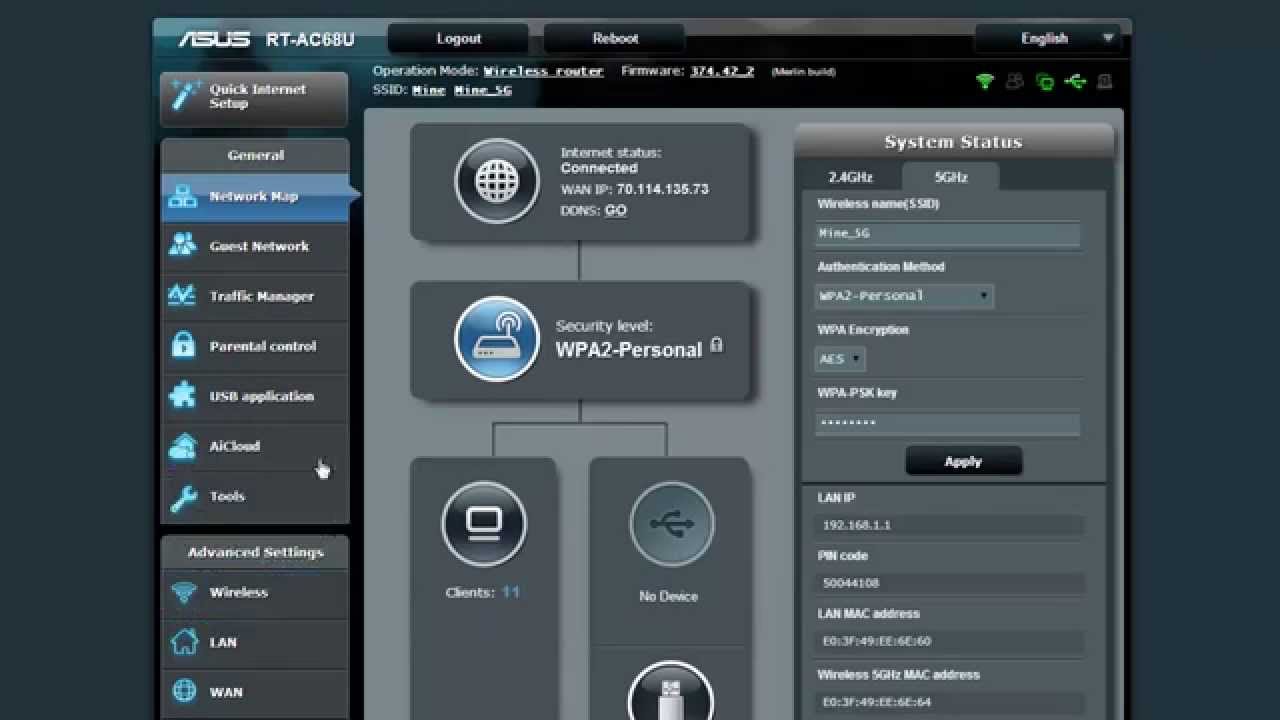Viewport: 1280px width, 720px height.
Task: Click the green Wi-Fi status icon in header
Action: [985, 81]
